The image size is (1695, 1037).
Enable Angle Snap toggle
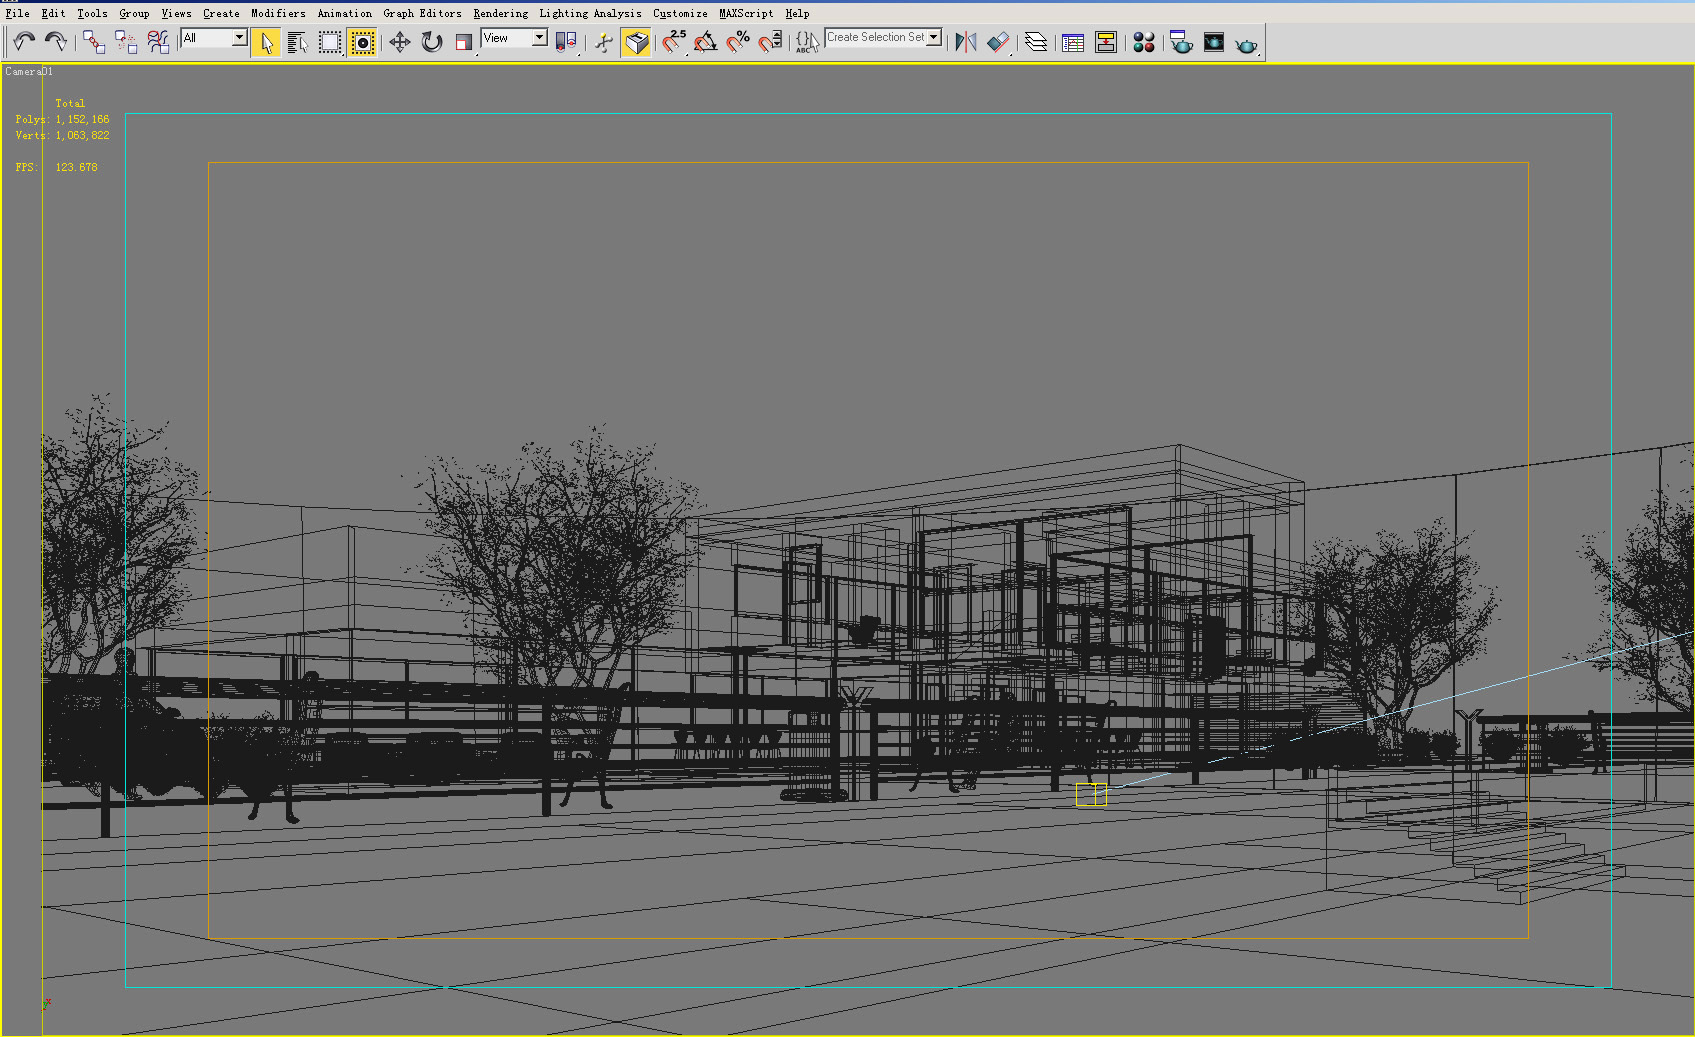(x=706, y=42)
